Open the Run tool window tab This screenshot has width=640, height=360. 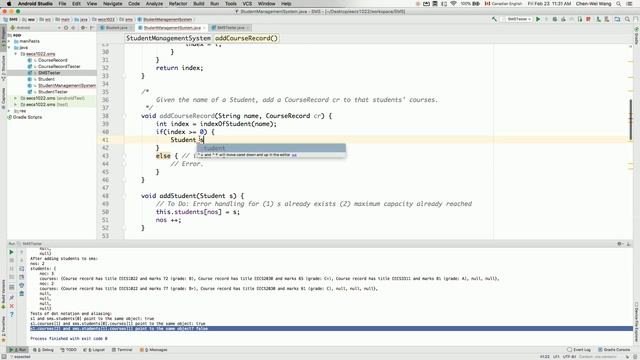click(18, 350)
